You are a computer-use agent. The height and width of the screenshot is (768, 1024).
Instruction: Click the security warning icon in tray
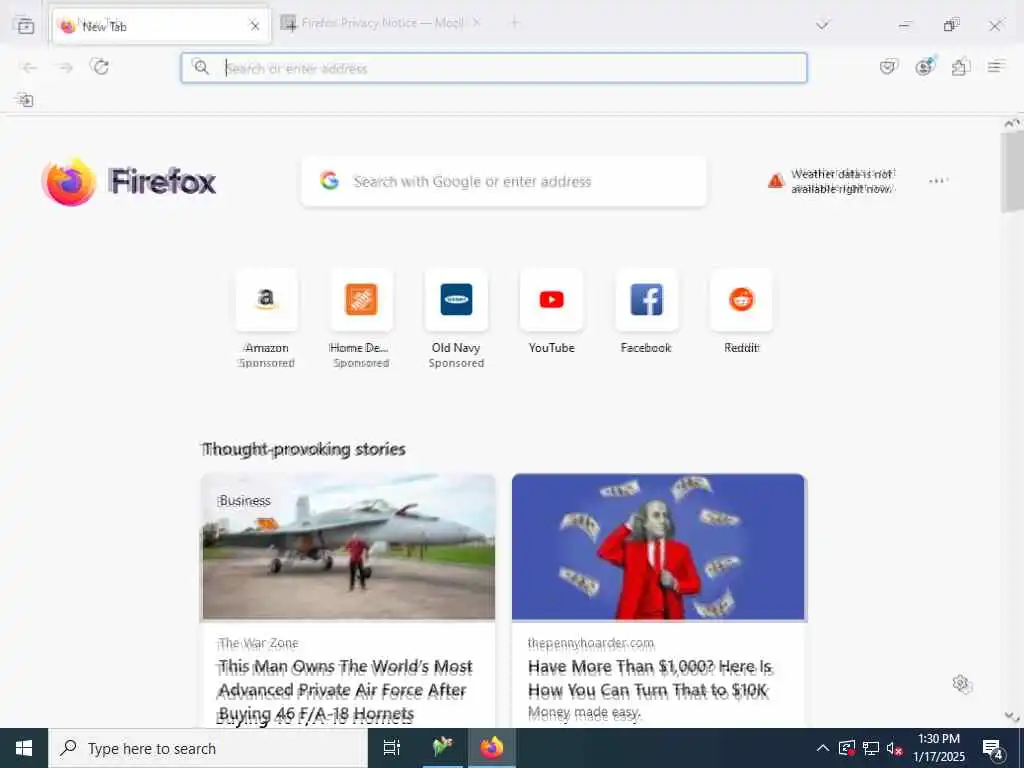pos(847,748)
